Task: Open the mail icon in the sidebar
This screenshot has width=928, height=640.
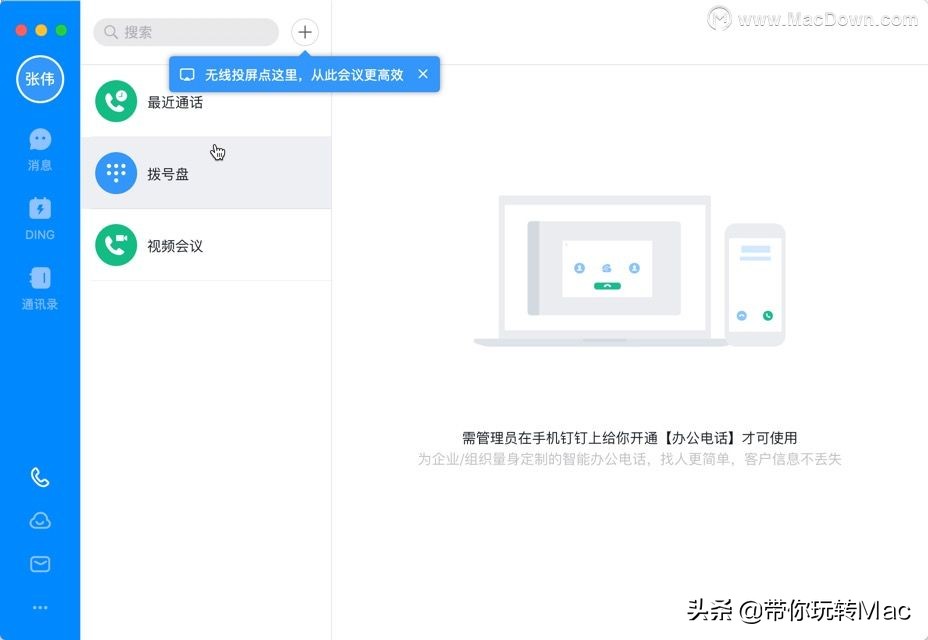Action: pyautogui.click(x=40, y=563)
